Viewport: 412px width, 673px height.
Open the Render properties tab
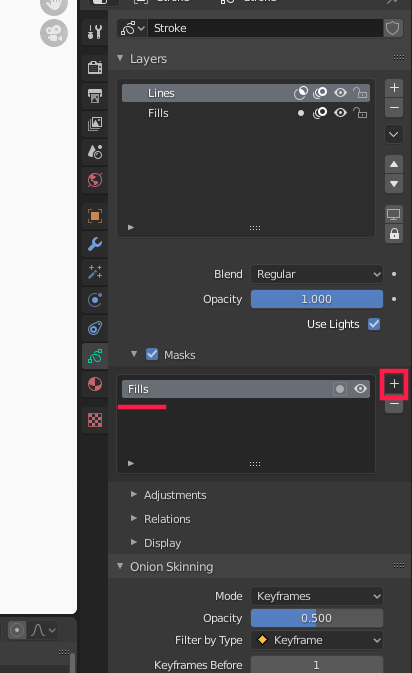coord(95,67)
